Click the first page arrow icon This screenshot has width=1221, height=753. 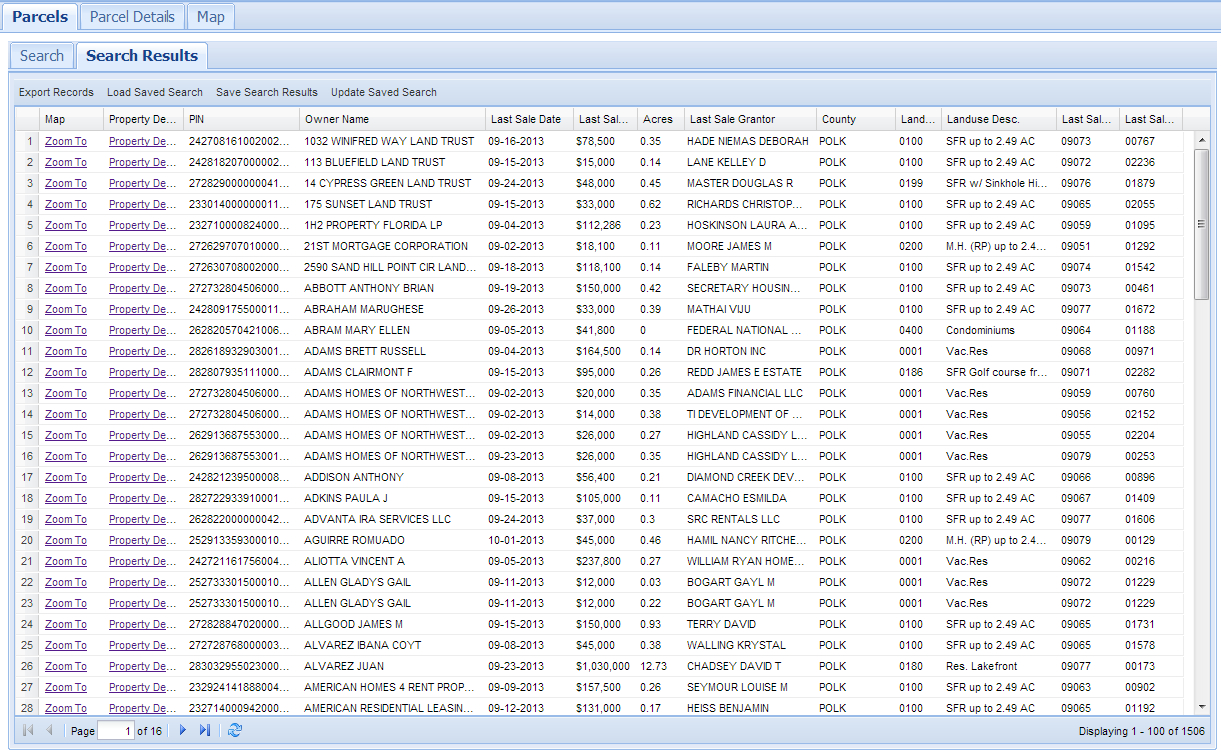coord(28,731)
